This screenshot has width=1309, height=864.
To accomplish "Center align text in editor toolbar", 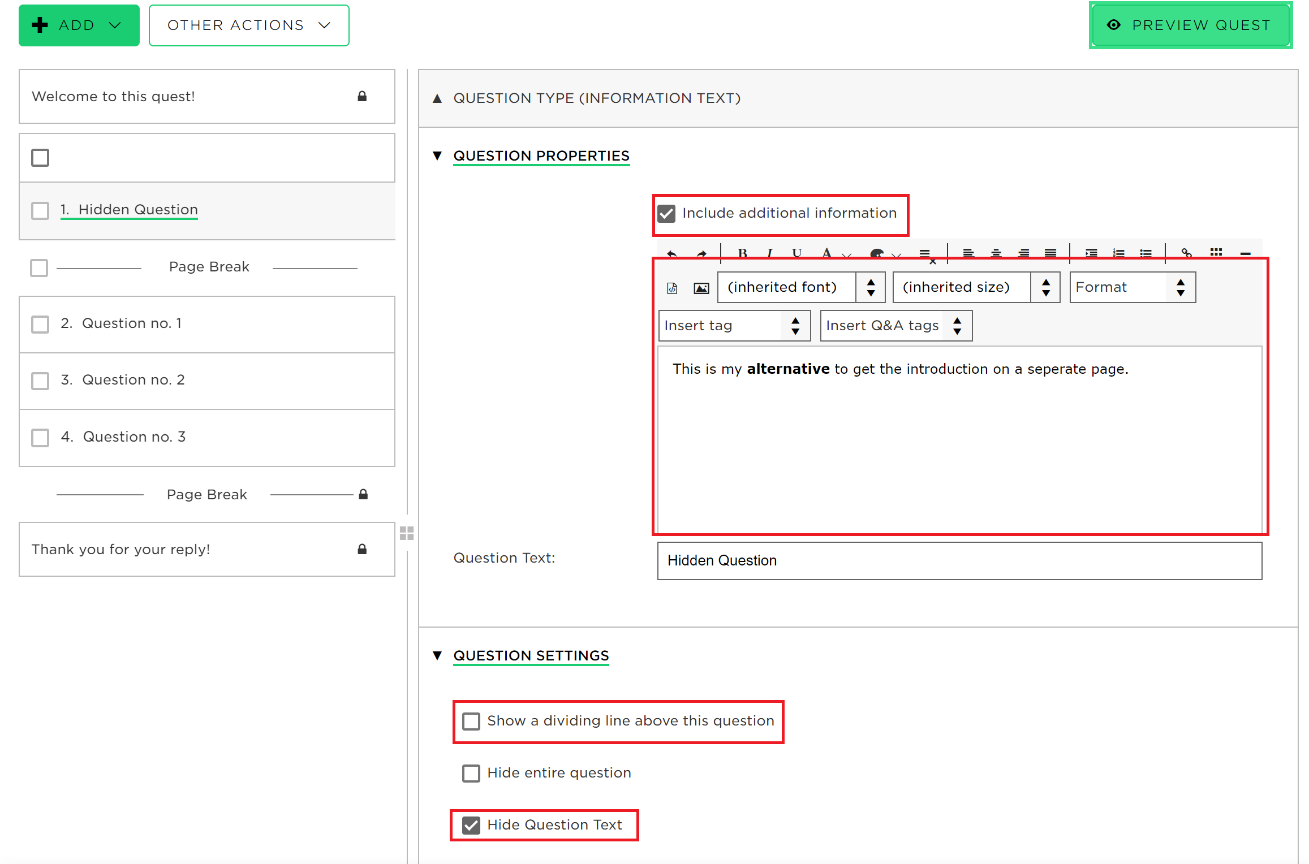I will (x=996, y=254).
